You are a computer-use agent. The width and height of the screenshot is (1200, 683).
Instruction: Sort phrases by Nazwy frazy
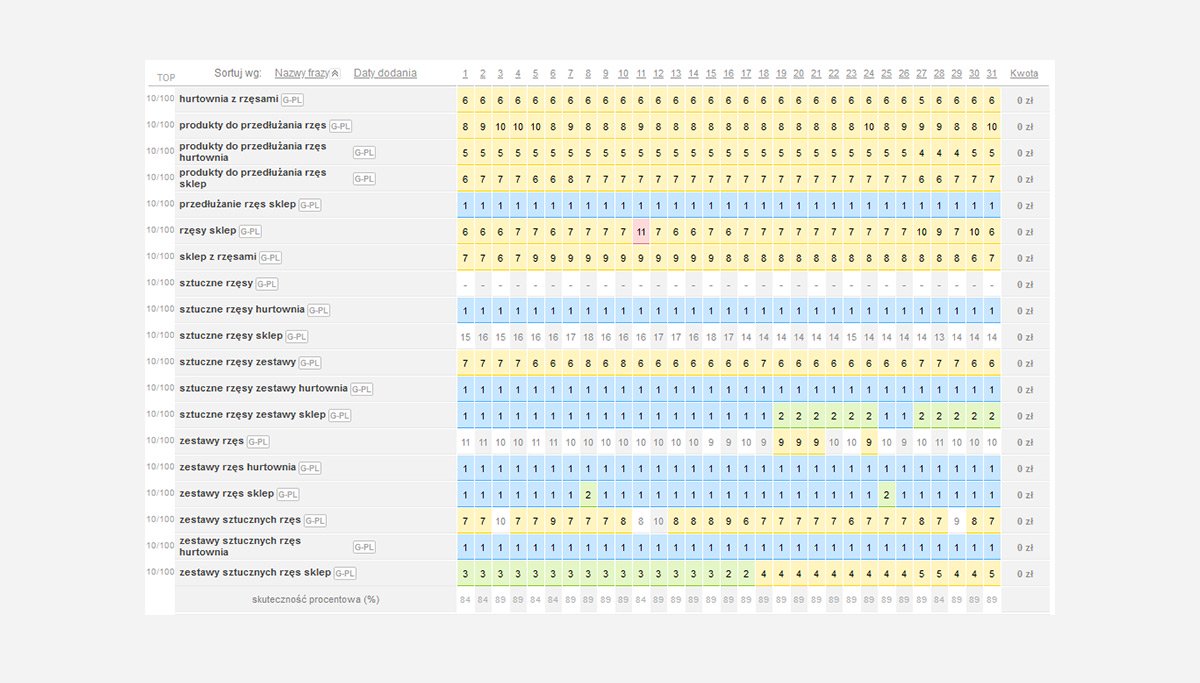[x=302, y=73]
